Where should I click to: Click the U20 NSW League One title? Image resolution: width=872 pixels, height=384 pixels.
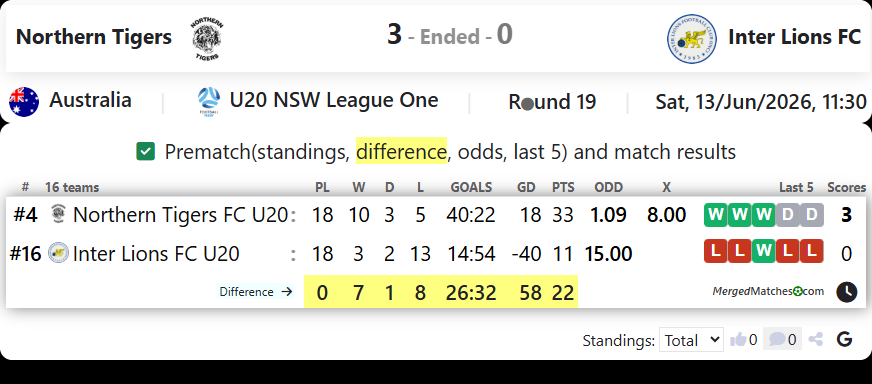tap(334, 101)
